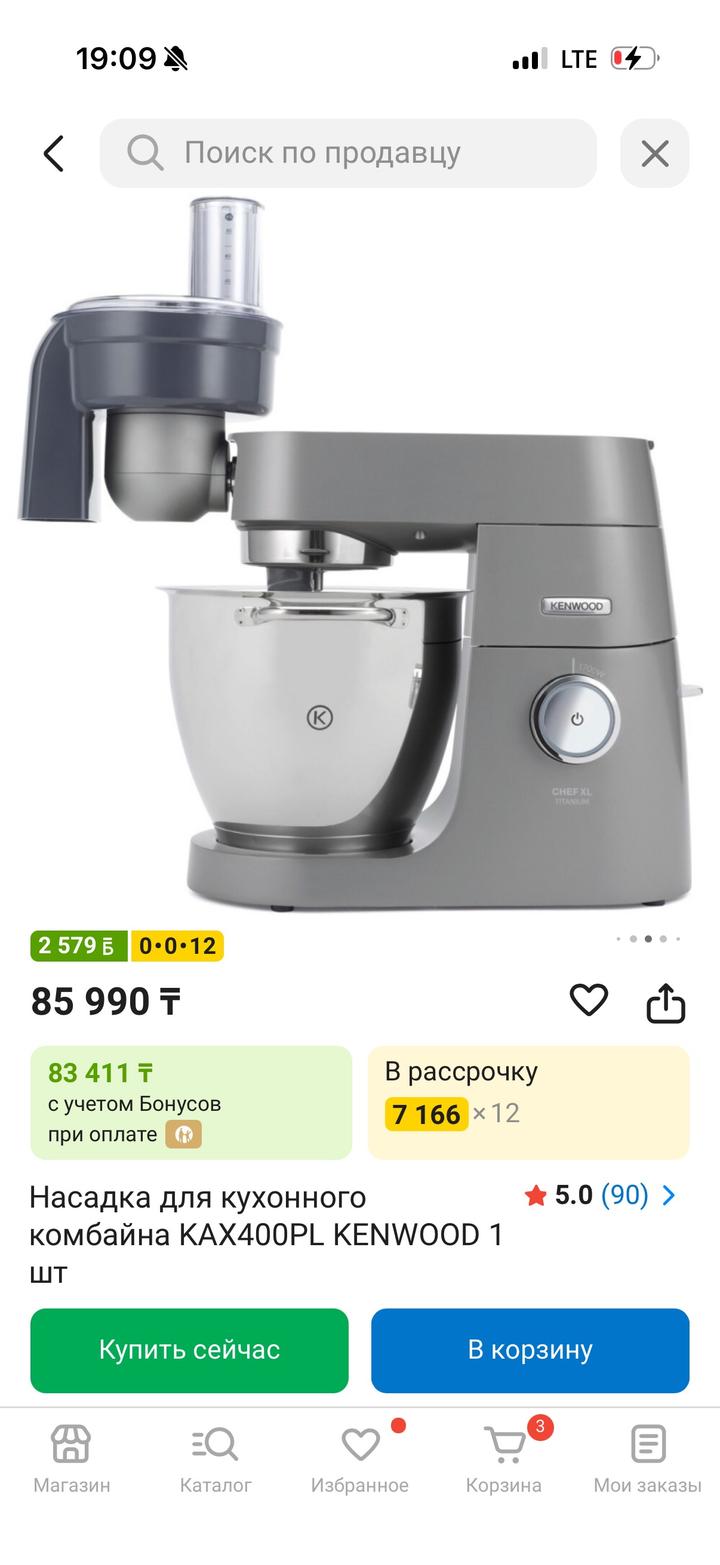This screenshot has height=1565, width=720.
Task: Open the Избранное tab
Action: point(360,1460)
